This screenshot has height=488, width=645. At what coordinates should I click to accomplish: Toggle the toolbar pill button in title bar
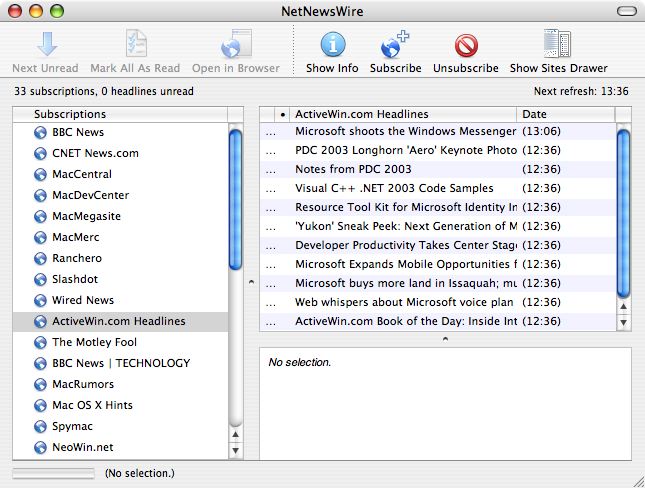(x=626, y=11)
